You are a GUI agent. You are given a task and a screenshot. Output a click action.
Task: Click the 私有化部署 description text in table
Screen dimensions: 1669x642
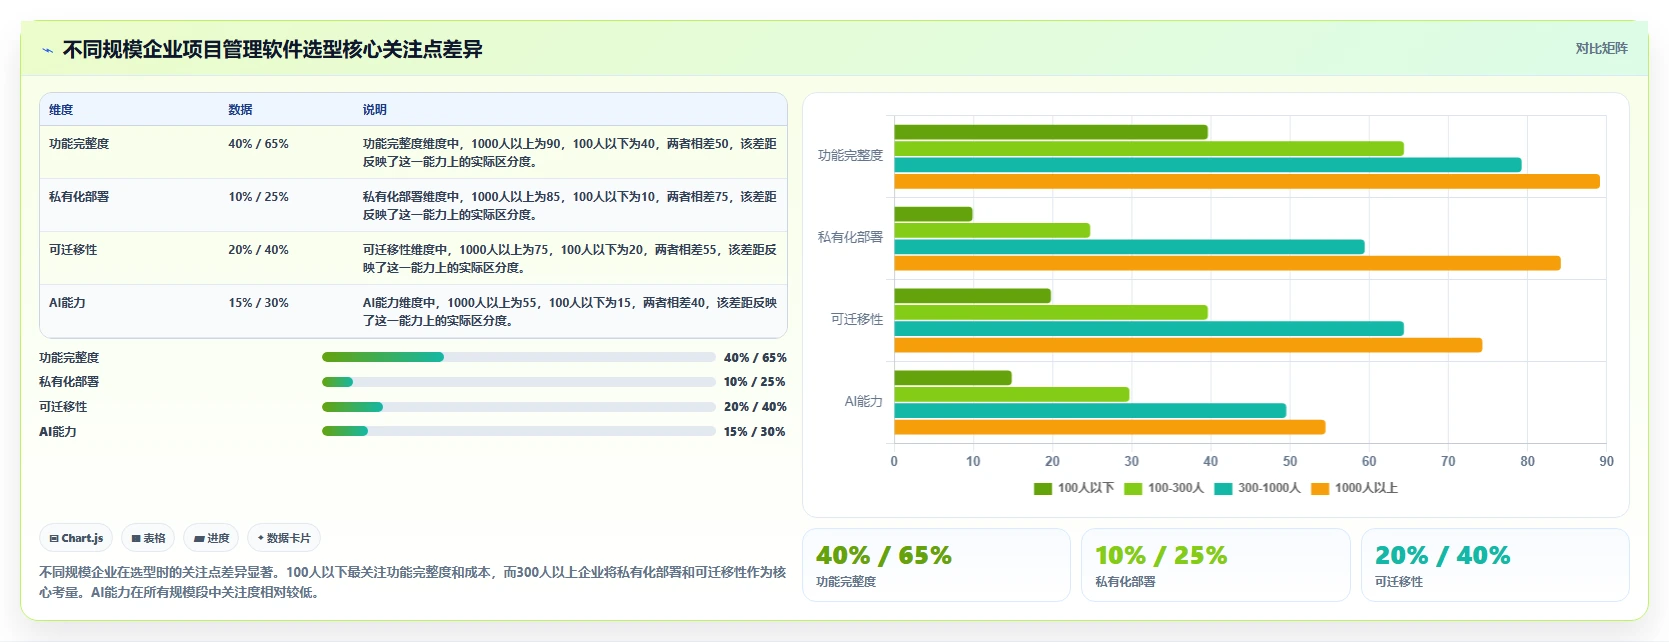point(569,206)
